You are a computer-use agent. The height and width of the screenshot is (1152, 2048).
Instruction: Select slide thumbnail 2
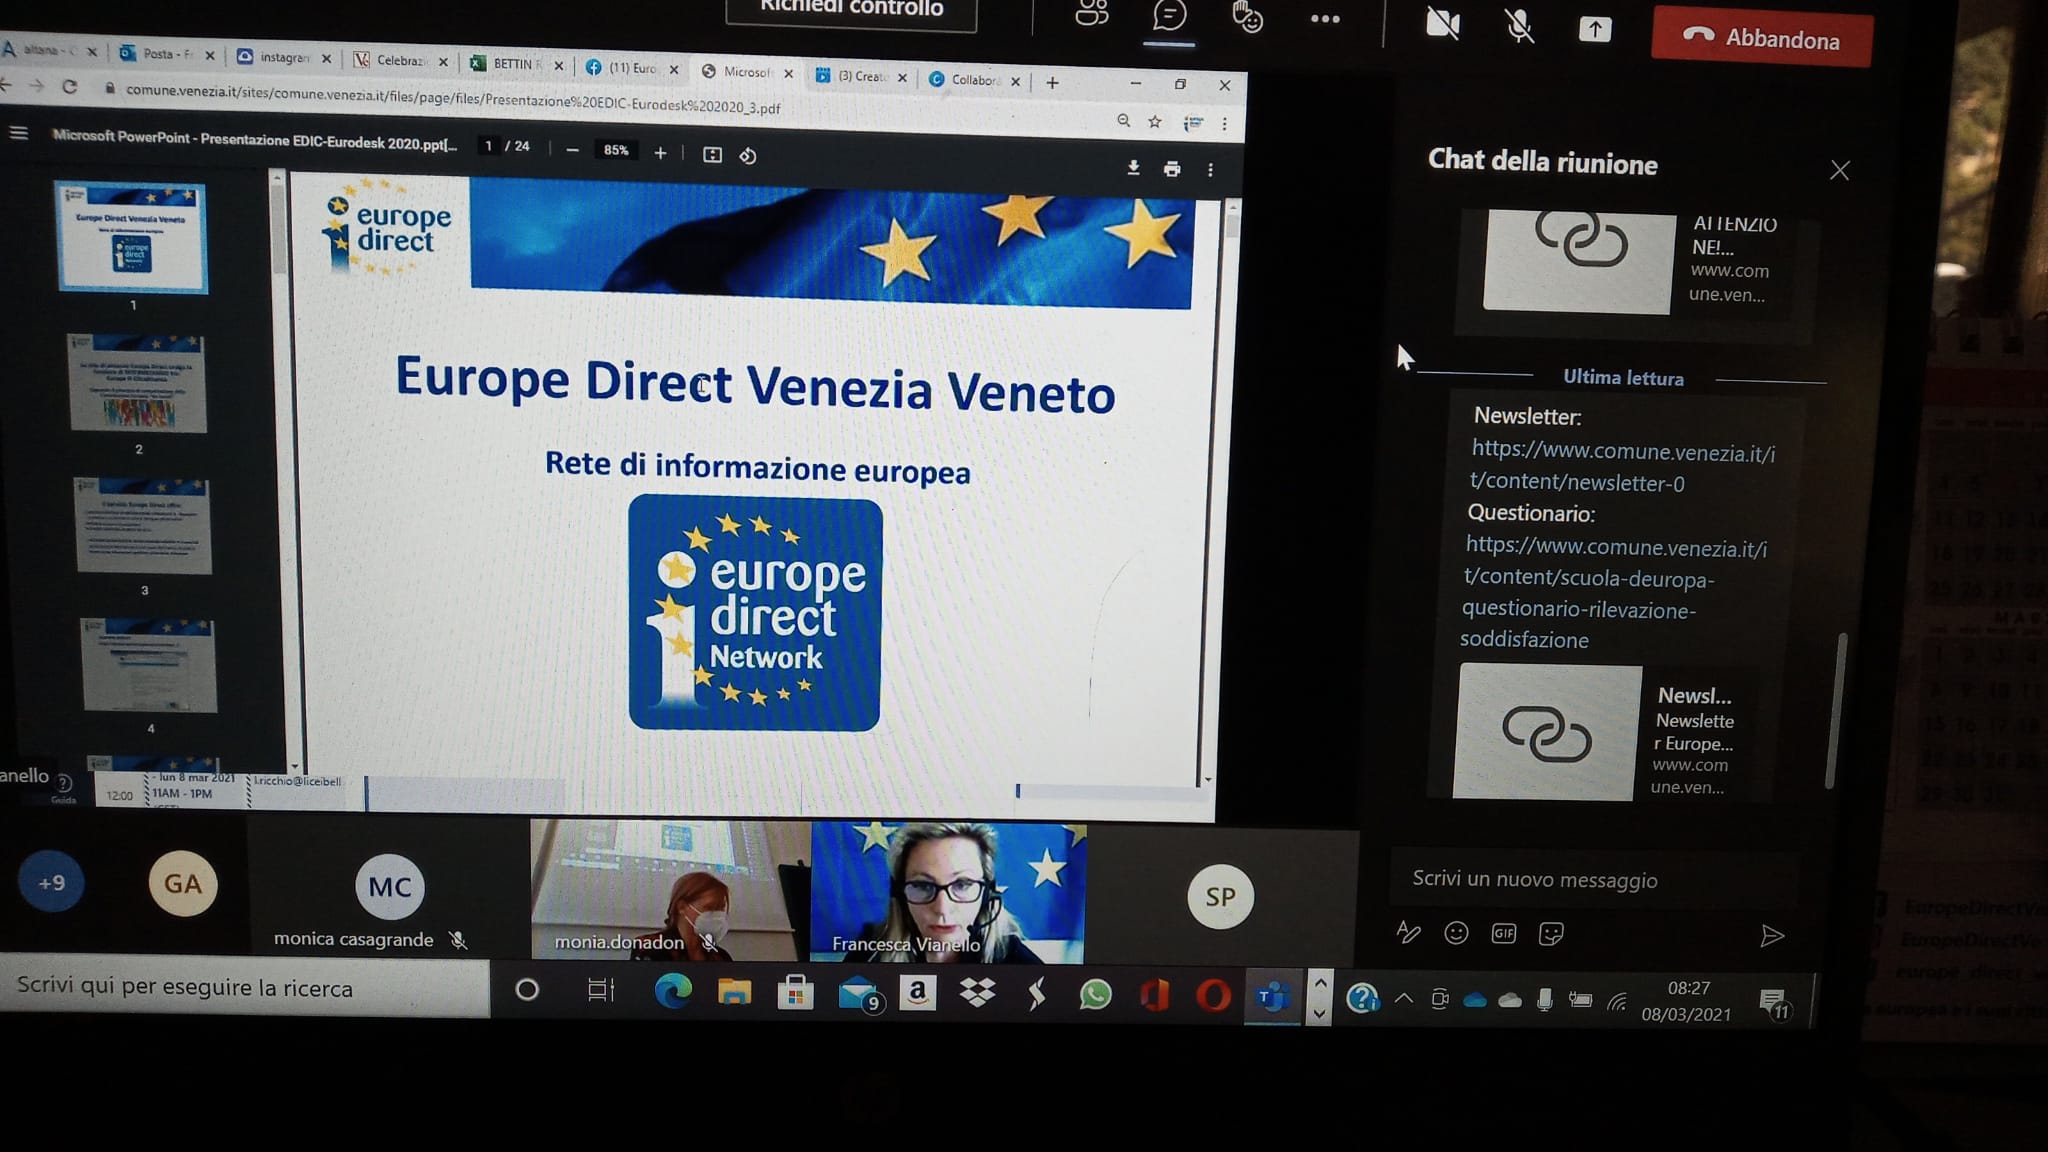[137, 383]
